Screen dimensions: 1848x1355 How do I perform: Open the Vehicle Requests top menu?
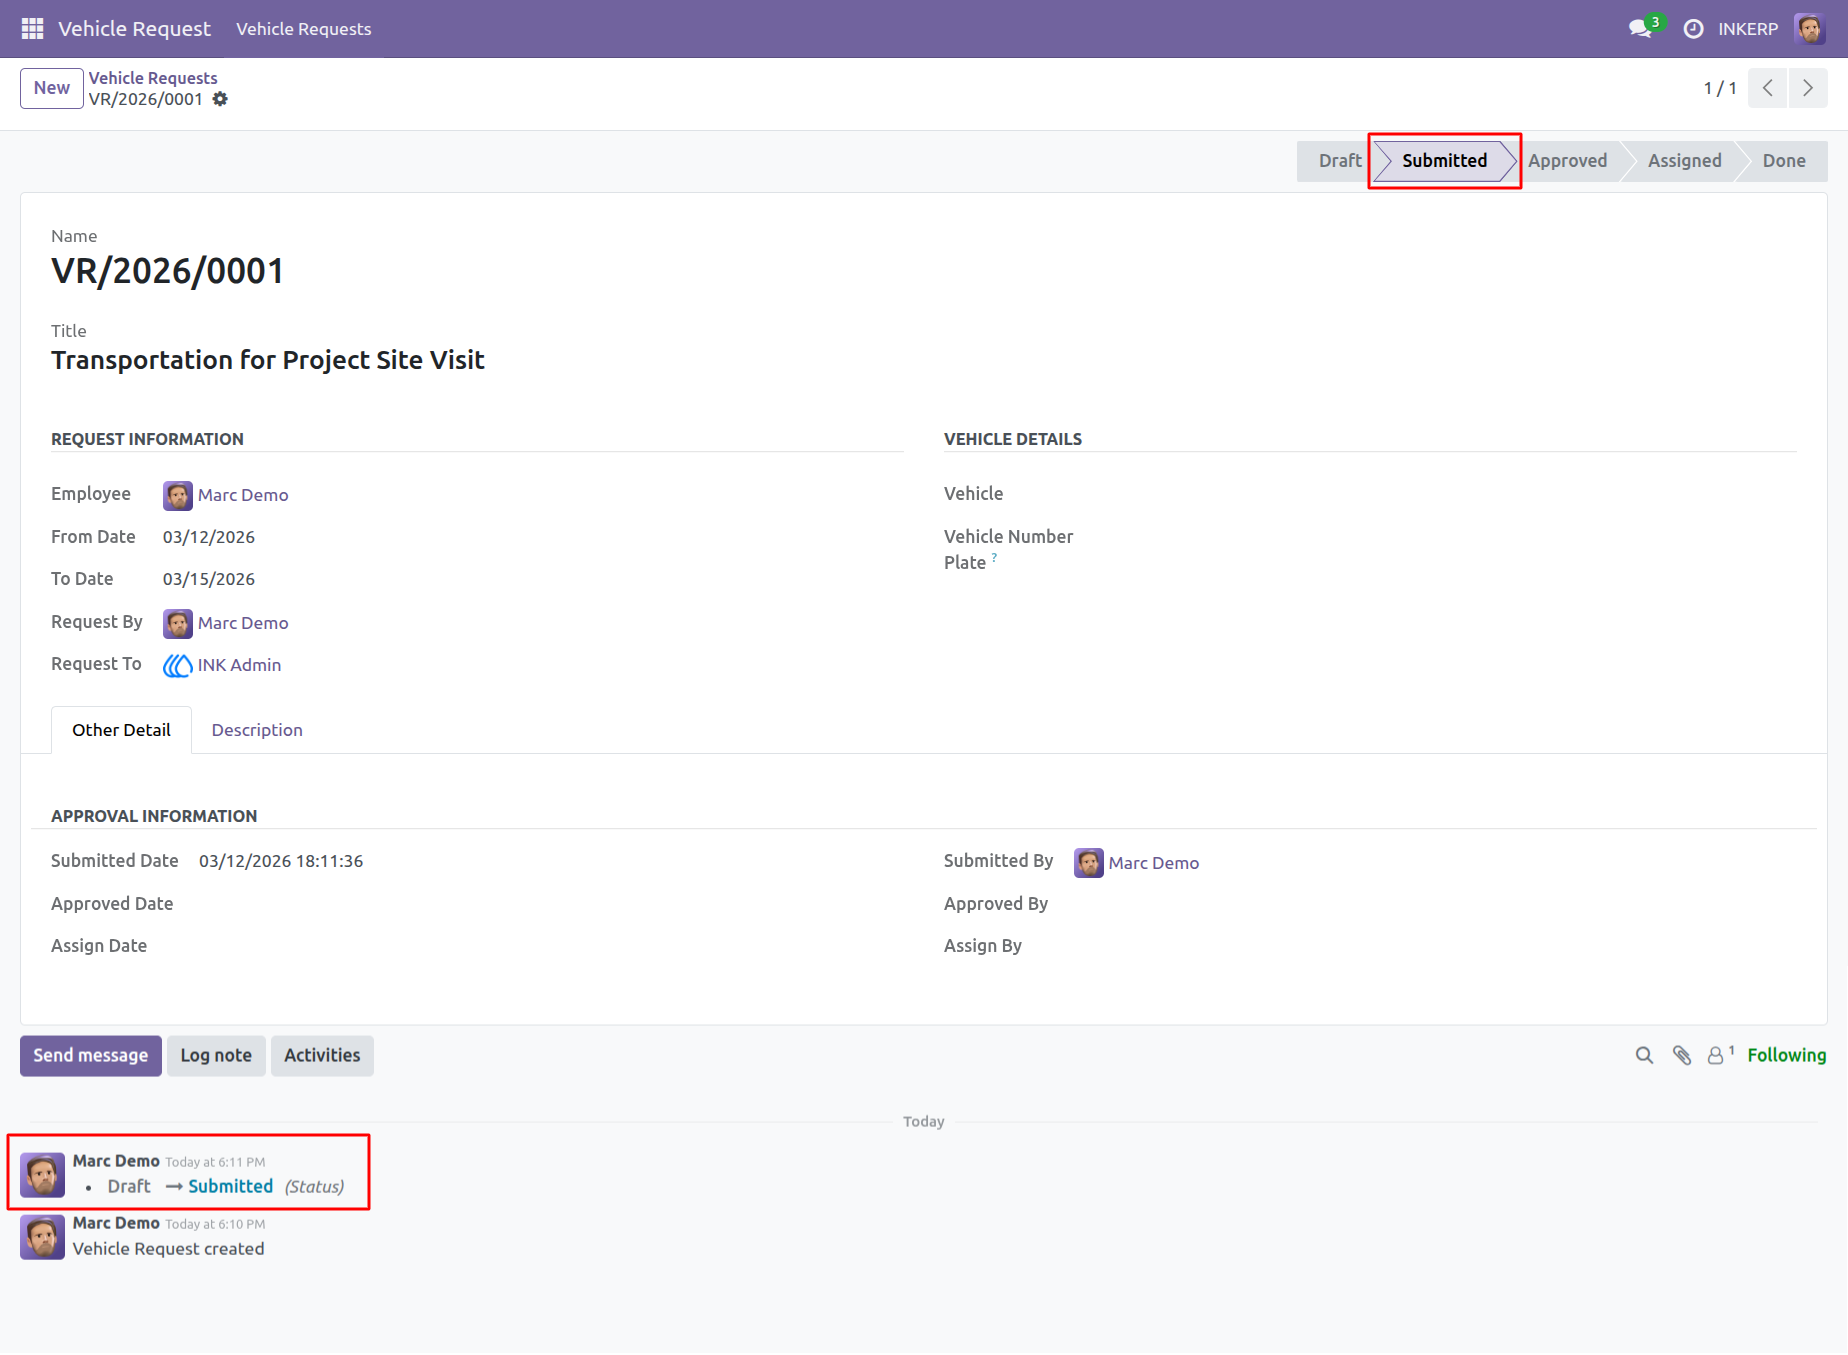(303, 29)
